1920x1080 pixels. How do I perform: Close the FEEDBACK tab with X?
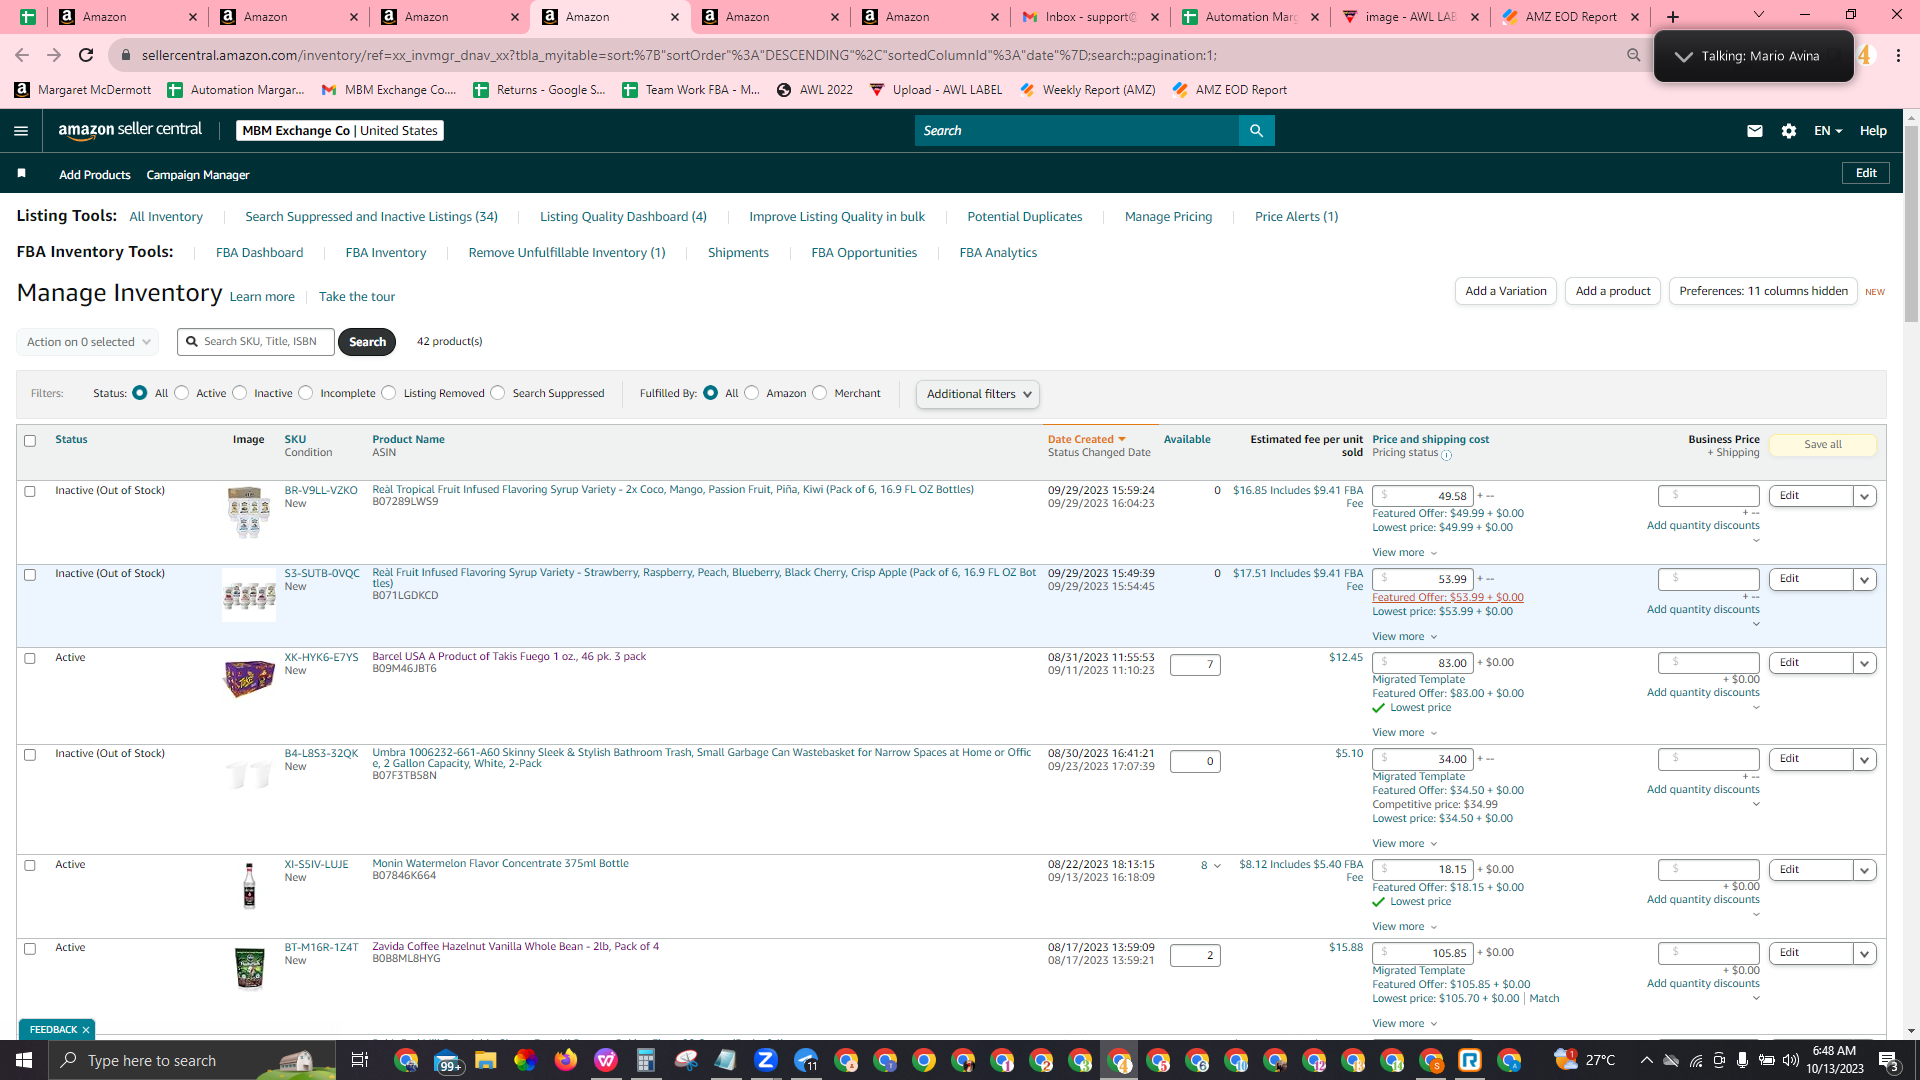coord(86,1030)
